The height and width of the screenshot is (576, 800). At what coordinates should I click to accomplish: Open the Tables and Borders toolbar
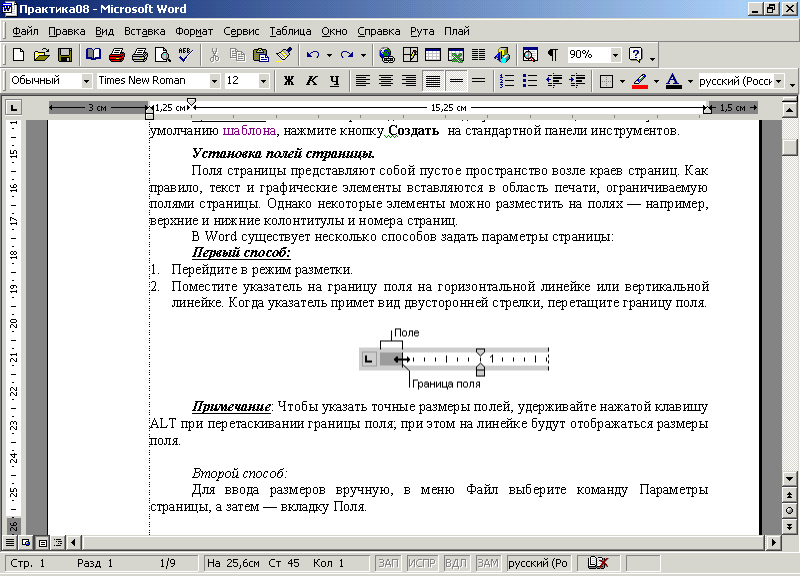click(x=410, y=55)
